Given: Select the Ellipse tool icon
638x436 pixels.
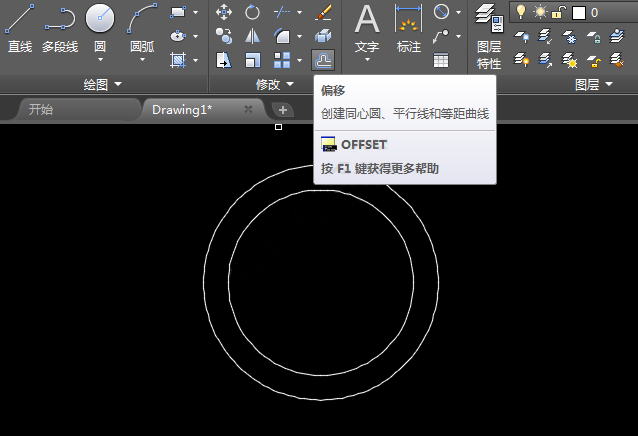Looking at the screenshot, I should 178,36.
